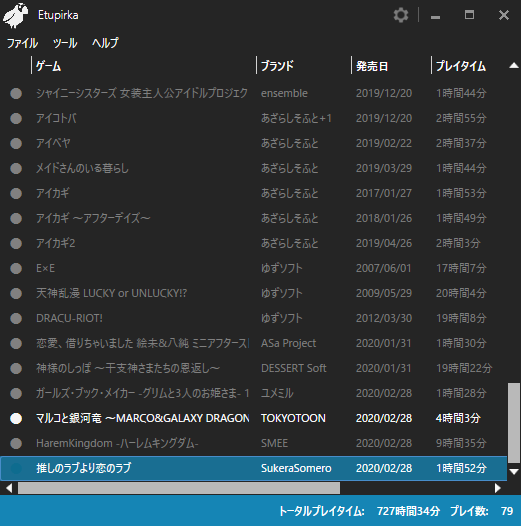
Task: Click the status dot for E×E
Action: pyautogui.click(x=16, y=268)
